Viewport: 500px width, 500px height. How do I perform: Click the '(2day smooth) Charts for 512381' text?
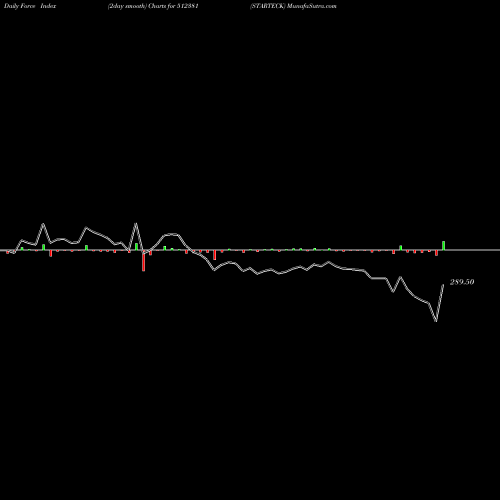pos(153,6)
